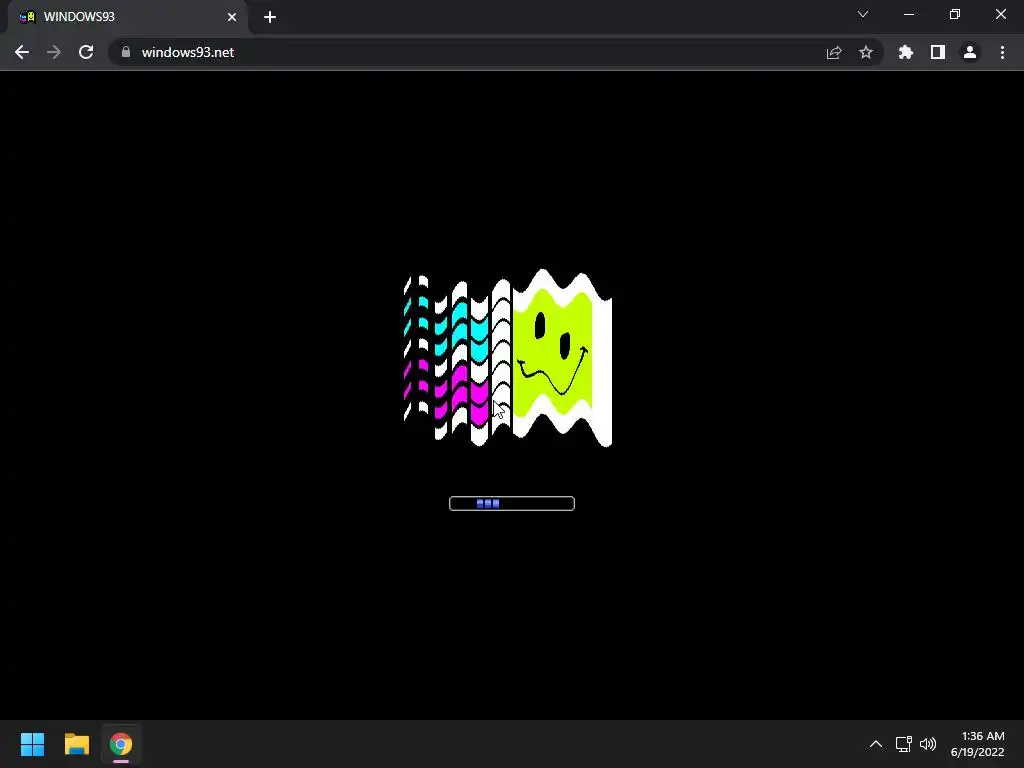Open a new browser tab
This screenshot has height=768, width=1024.
[270, 17]
